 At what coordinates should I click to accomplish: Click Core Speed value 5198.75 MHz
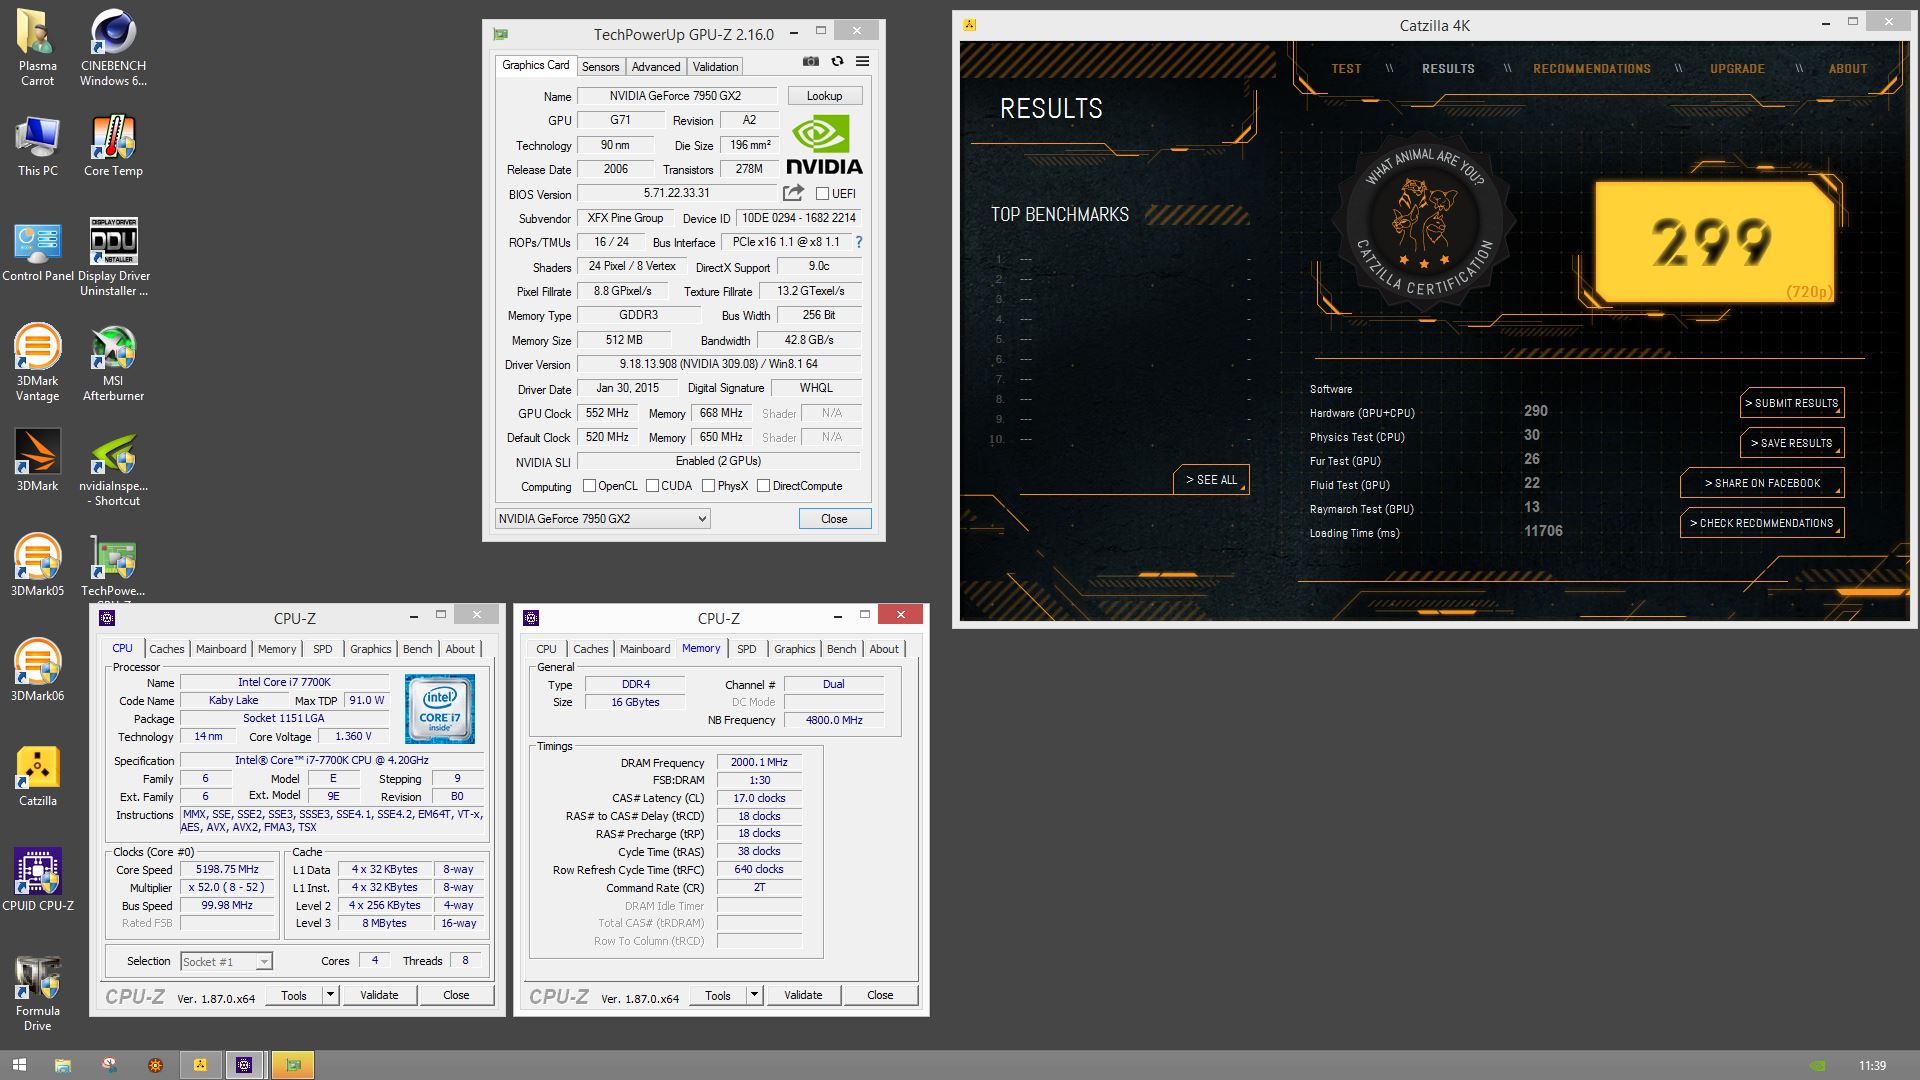tap(227, 869)
